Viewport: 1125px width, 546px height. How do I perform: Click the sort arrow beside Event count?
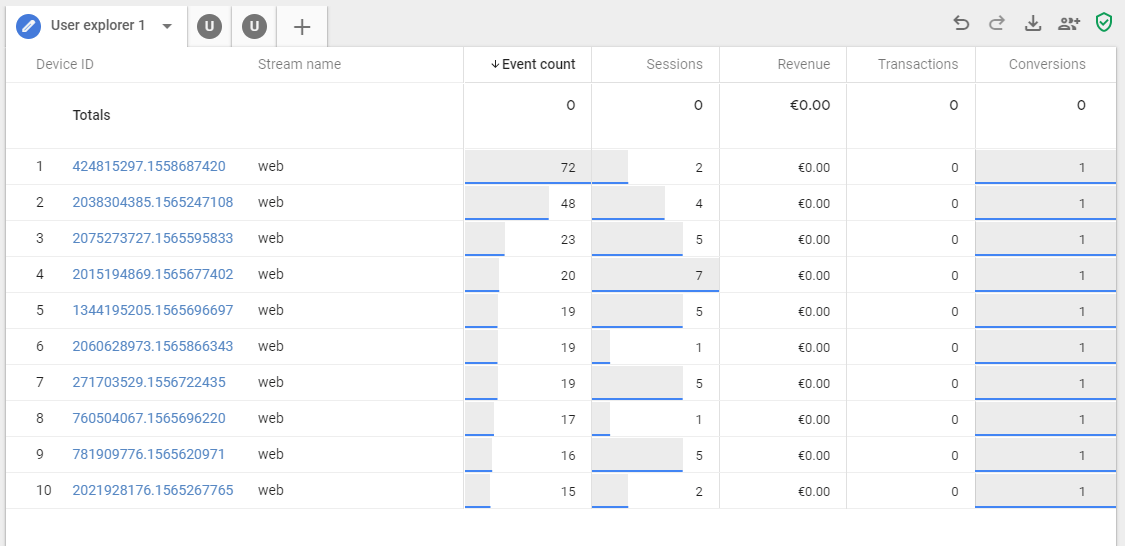(494, 64)
